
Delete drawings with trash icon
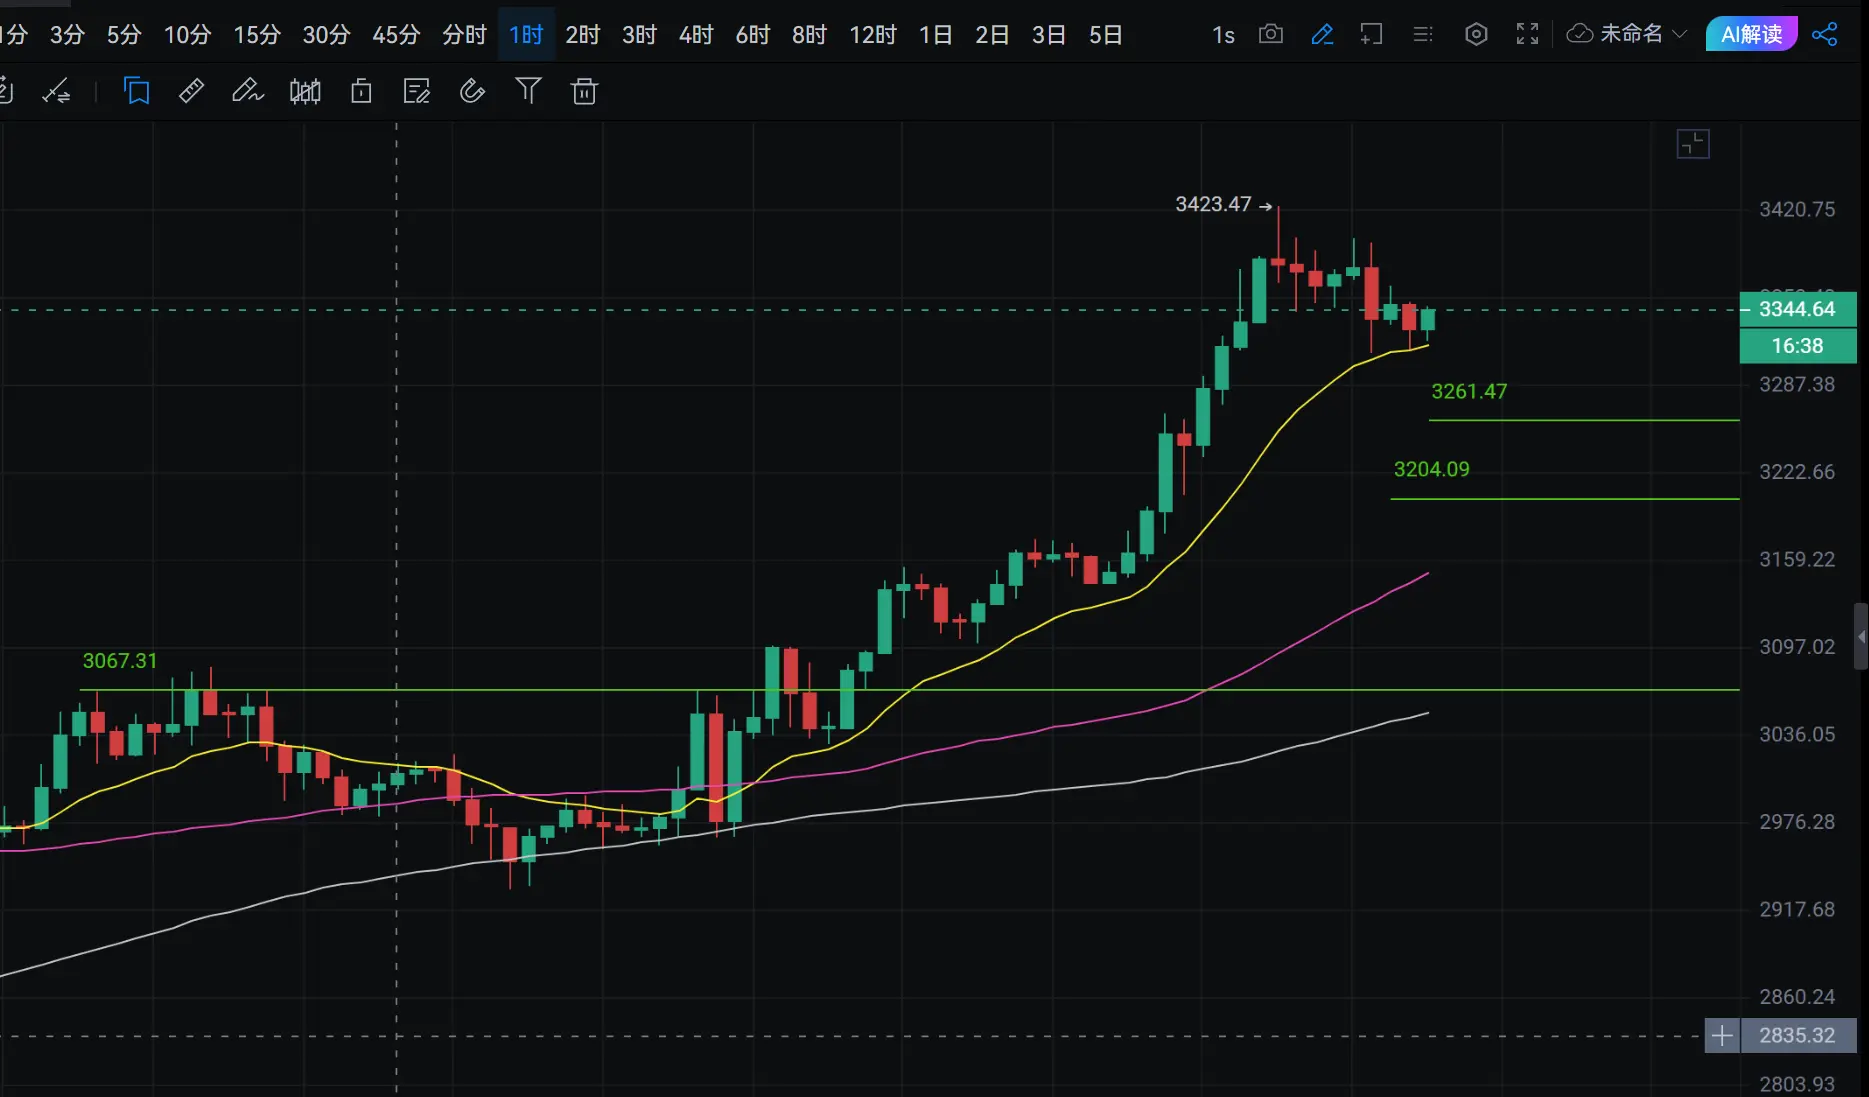tap(584, 92)
